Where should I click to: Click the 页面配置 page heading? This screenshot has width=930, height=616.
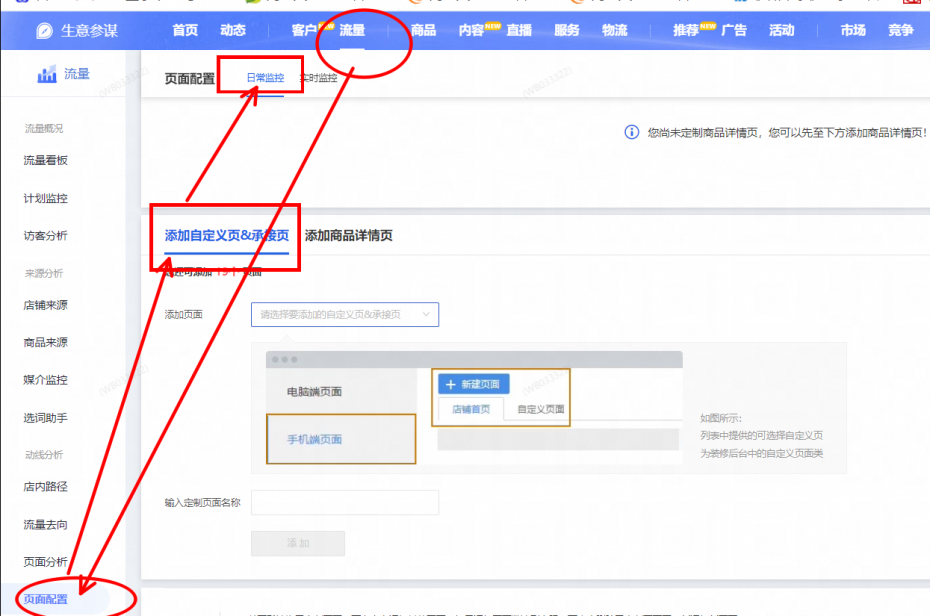[x=190, y=79]
